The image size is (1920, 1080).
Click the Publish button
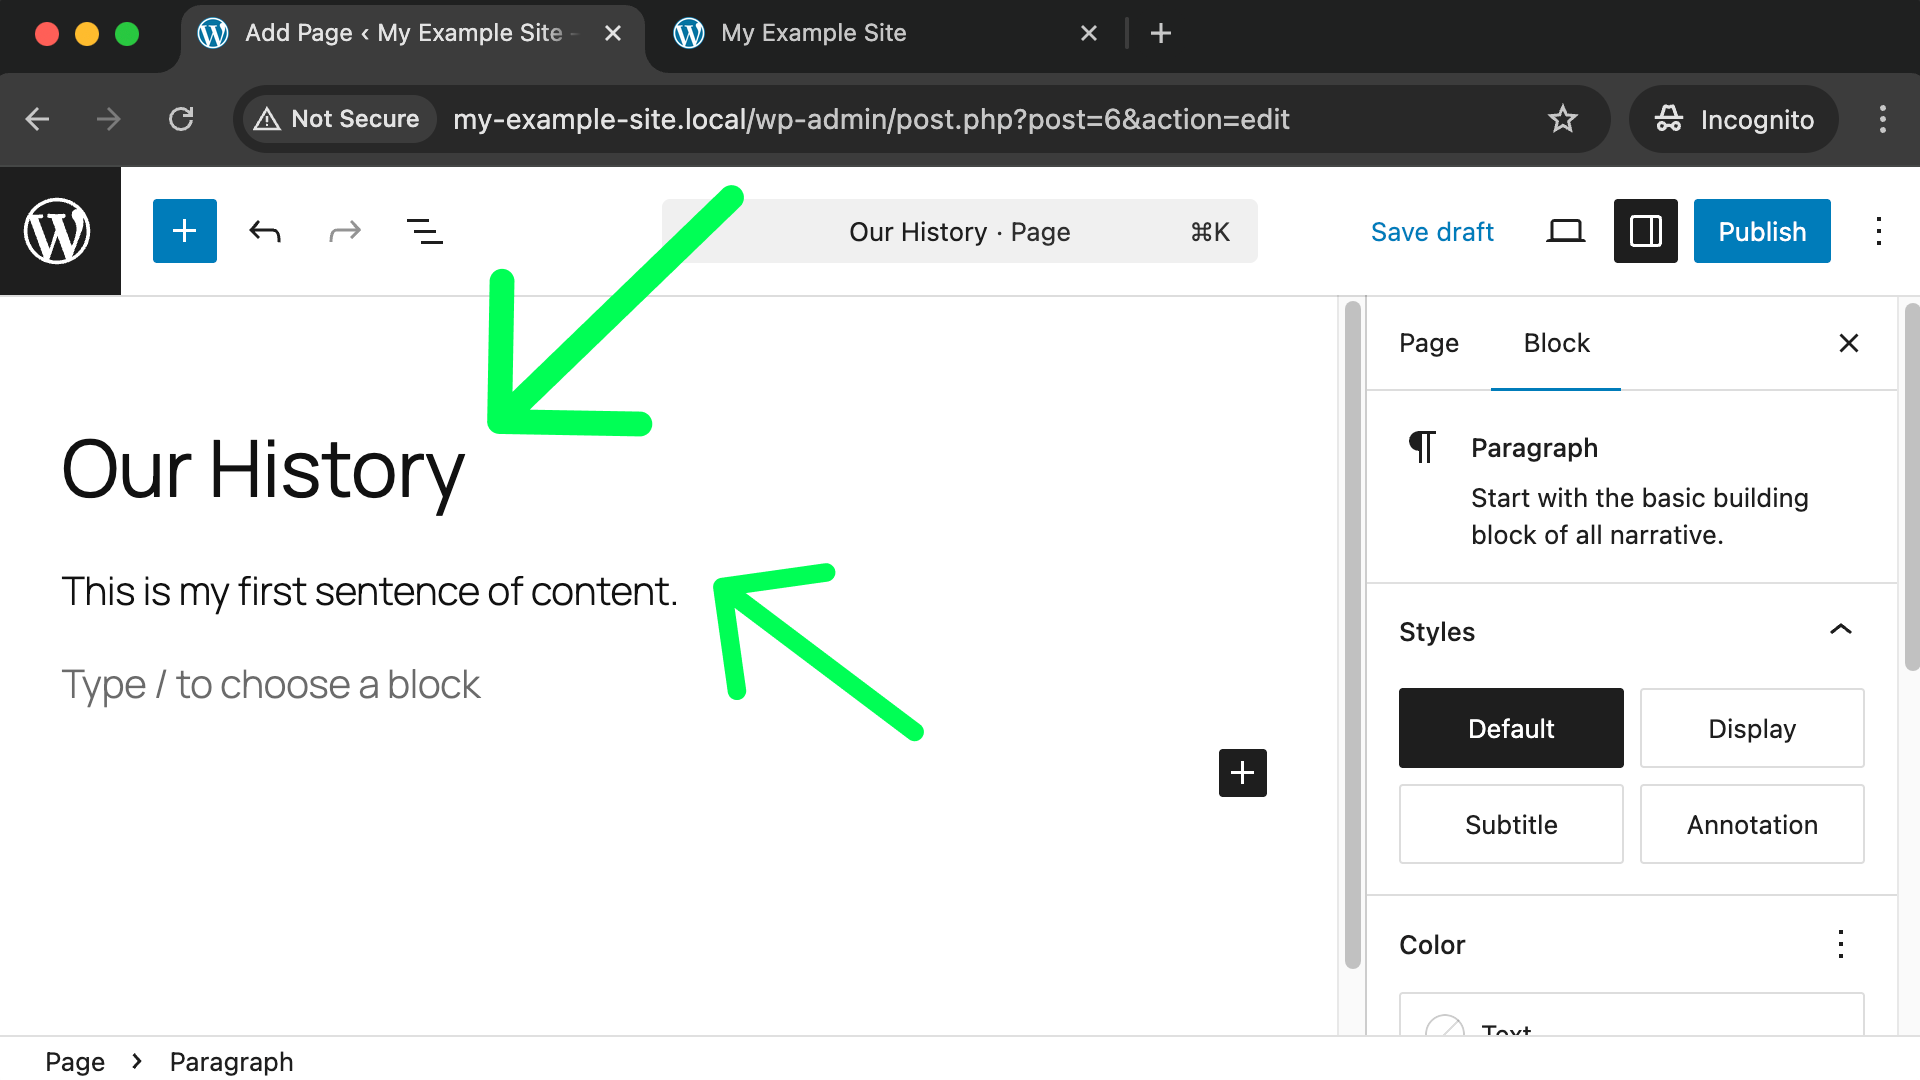point(1761,231)
